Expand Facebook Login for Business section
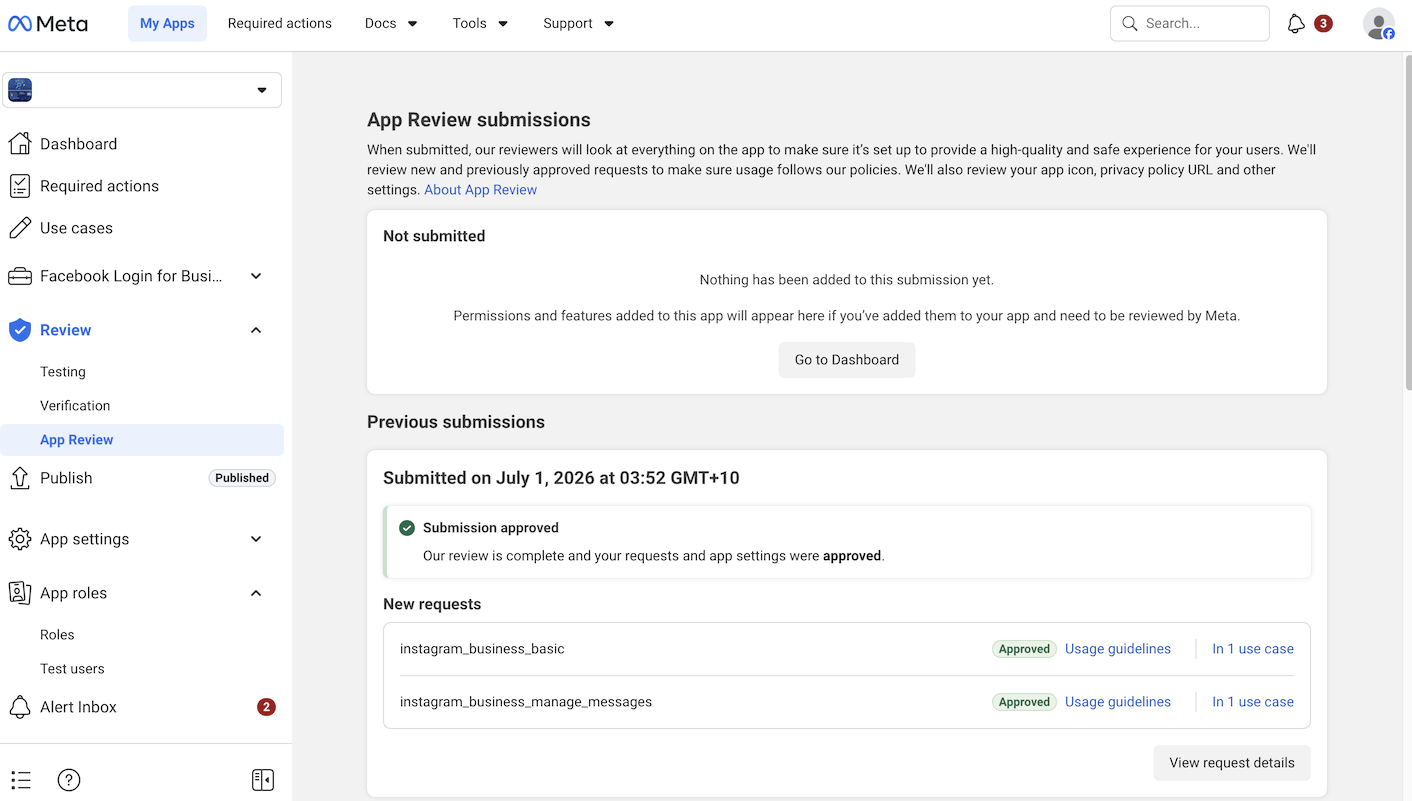Viewport: 1412px width, 801px height. coord(256,276)
